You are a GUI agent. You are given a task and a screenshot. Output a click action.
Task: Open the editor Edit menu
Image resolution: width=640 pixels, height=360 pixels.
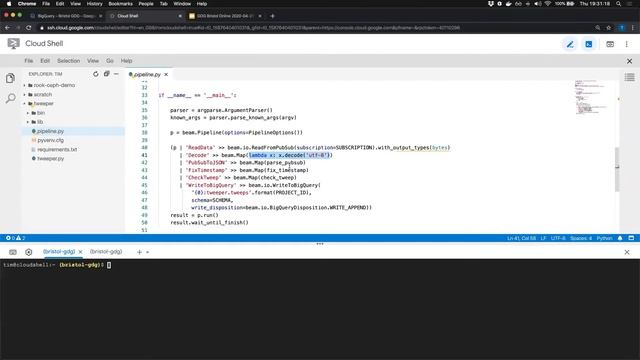pyautogui.click(x=45, y=61)
